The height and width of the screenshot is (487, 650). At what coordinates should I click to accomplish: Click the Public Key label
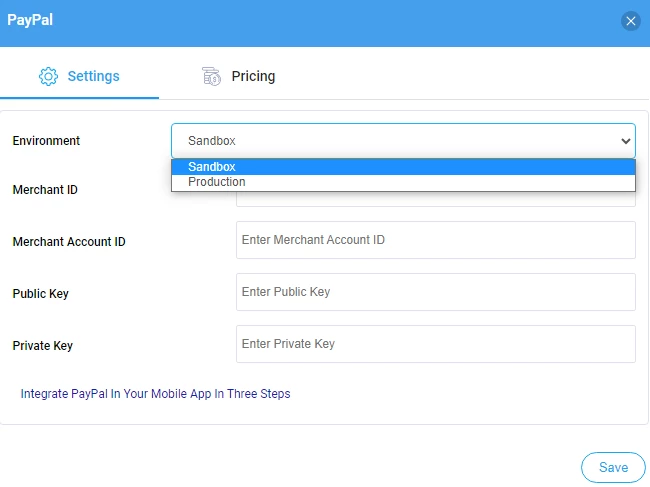41,293
